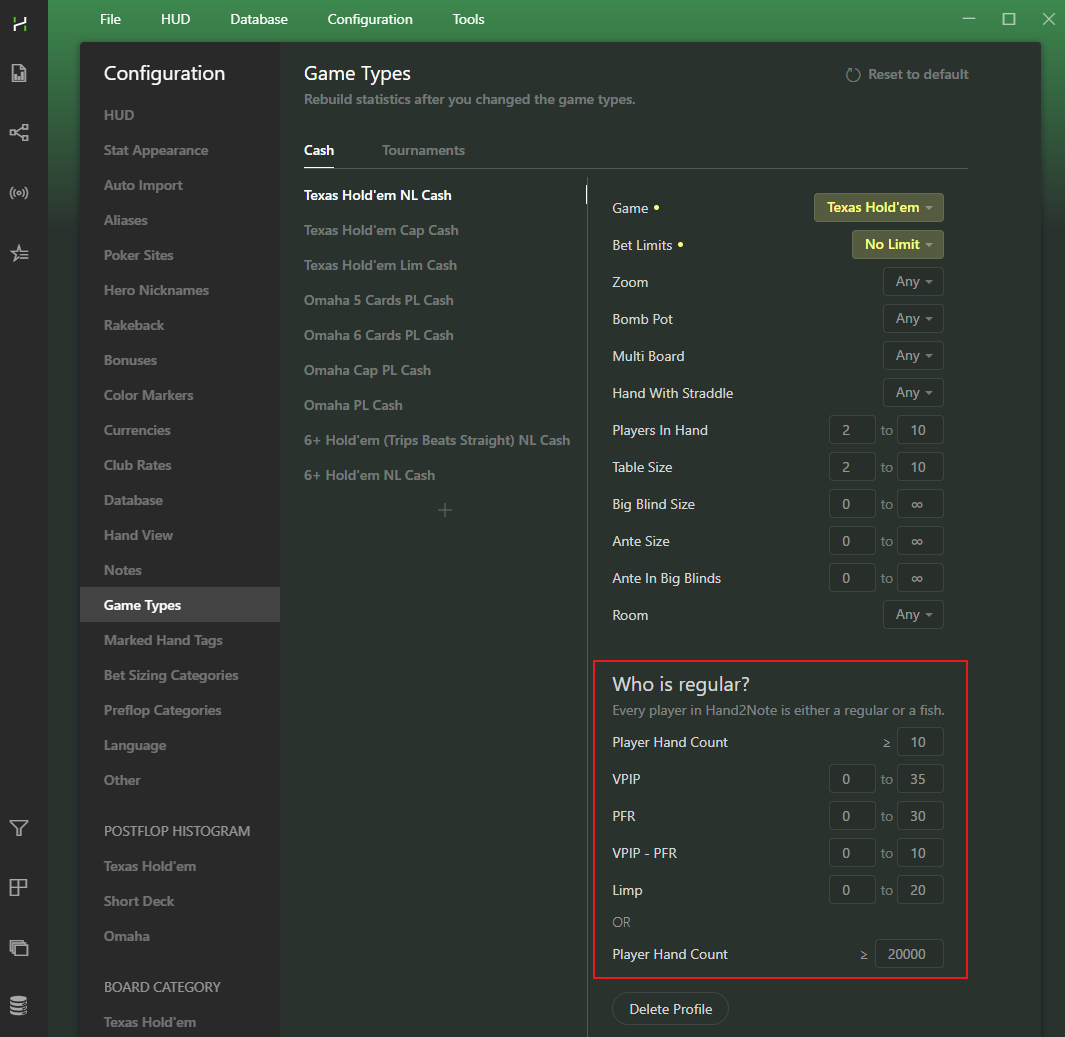Select Omaha 5 Cards PL Cash profile
The image size is (1065, 1037).
(x=378, y=300)
